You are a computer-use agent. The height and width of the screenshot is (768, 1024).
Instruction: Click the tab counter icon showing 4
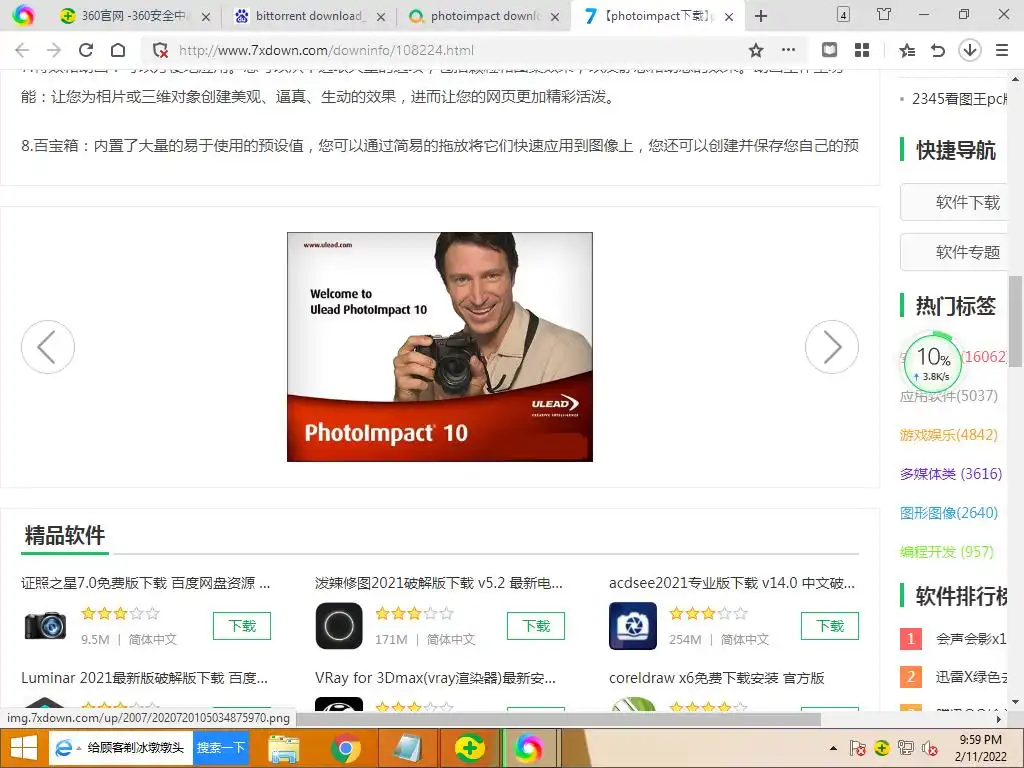[x=844, y=14]
